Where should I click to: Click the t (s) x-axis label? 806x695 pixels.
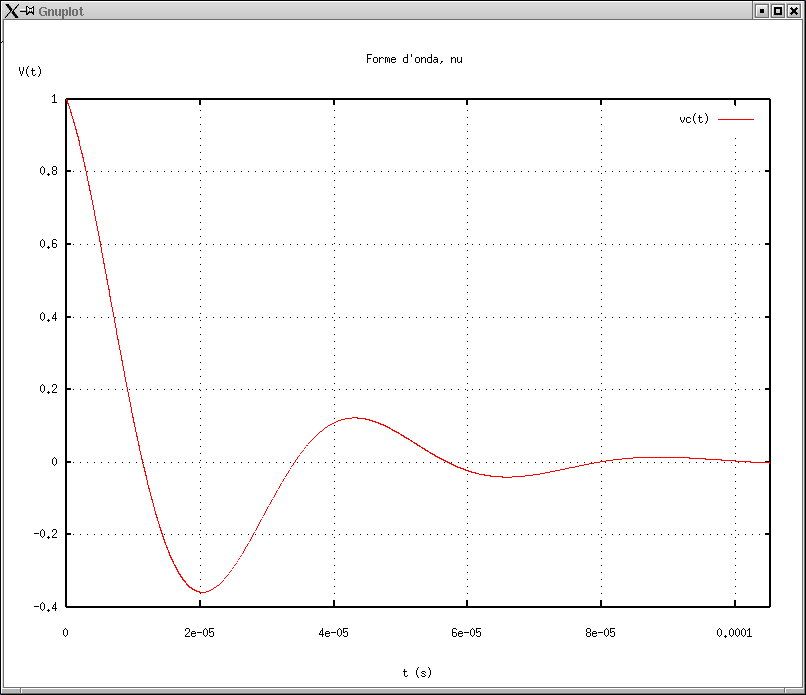417,673
